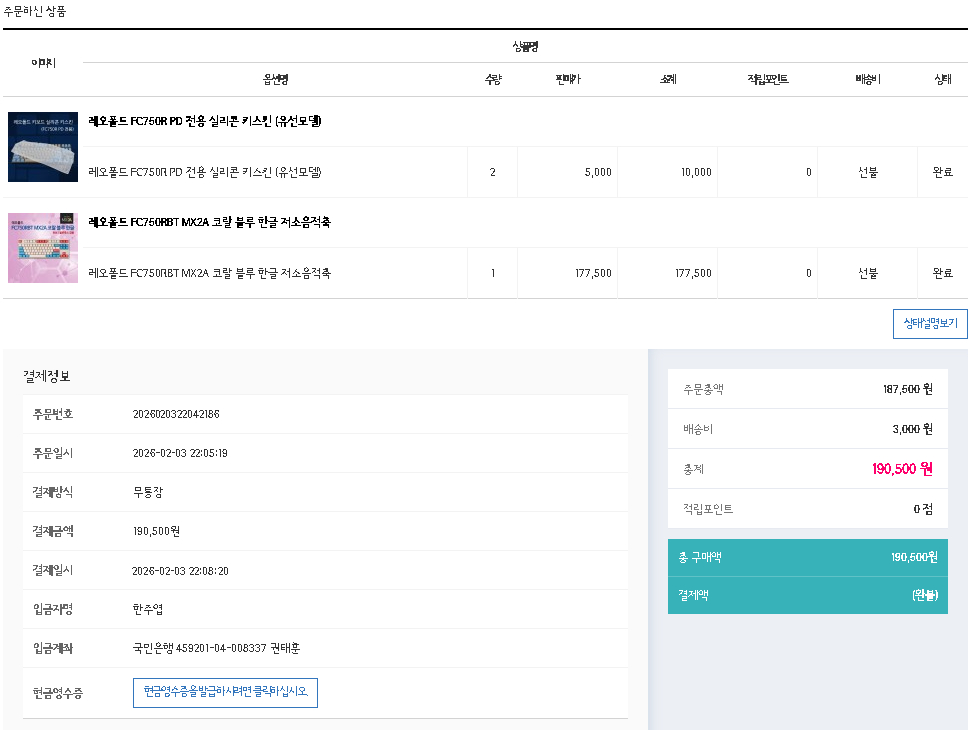Click the 상태설명보기 (status explanation) button
Viewport: 971px width, 730px height.
pyautogui.click(x=929, y=323)
